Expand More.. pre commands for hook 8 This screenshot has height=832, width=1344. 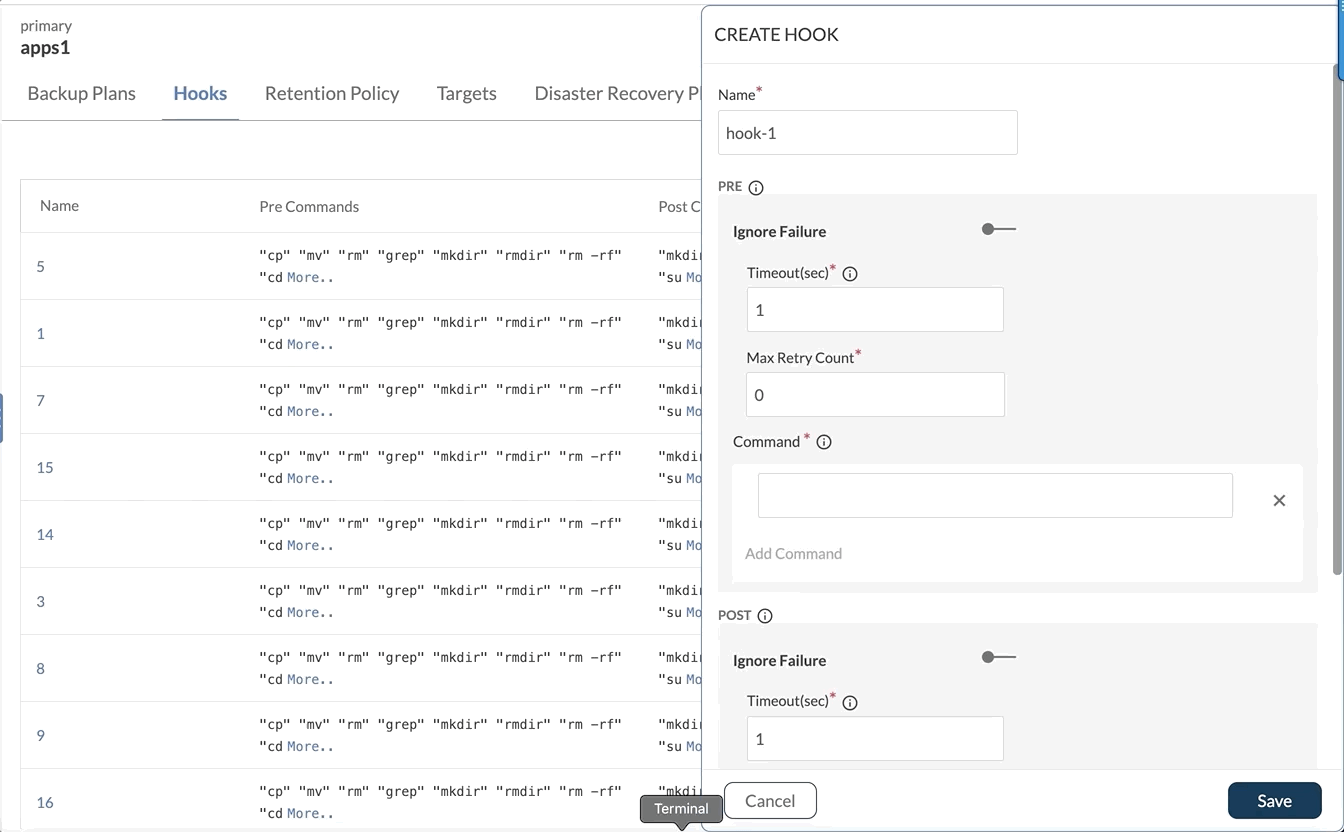point(310,679)
